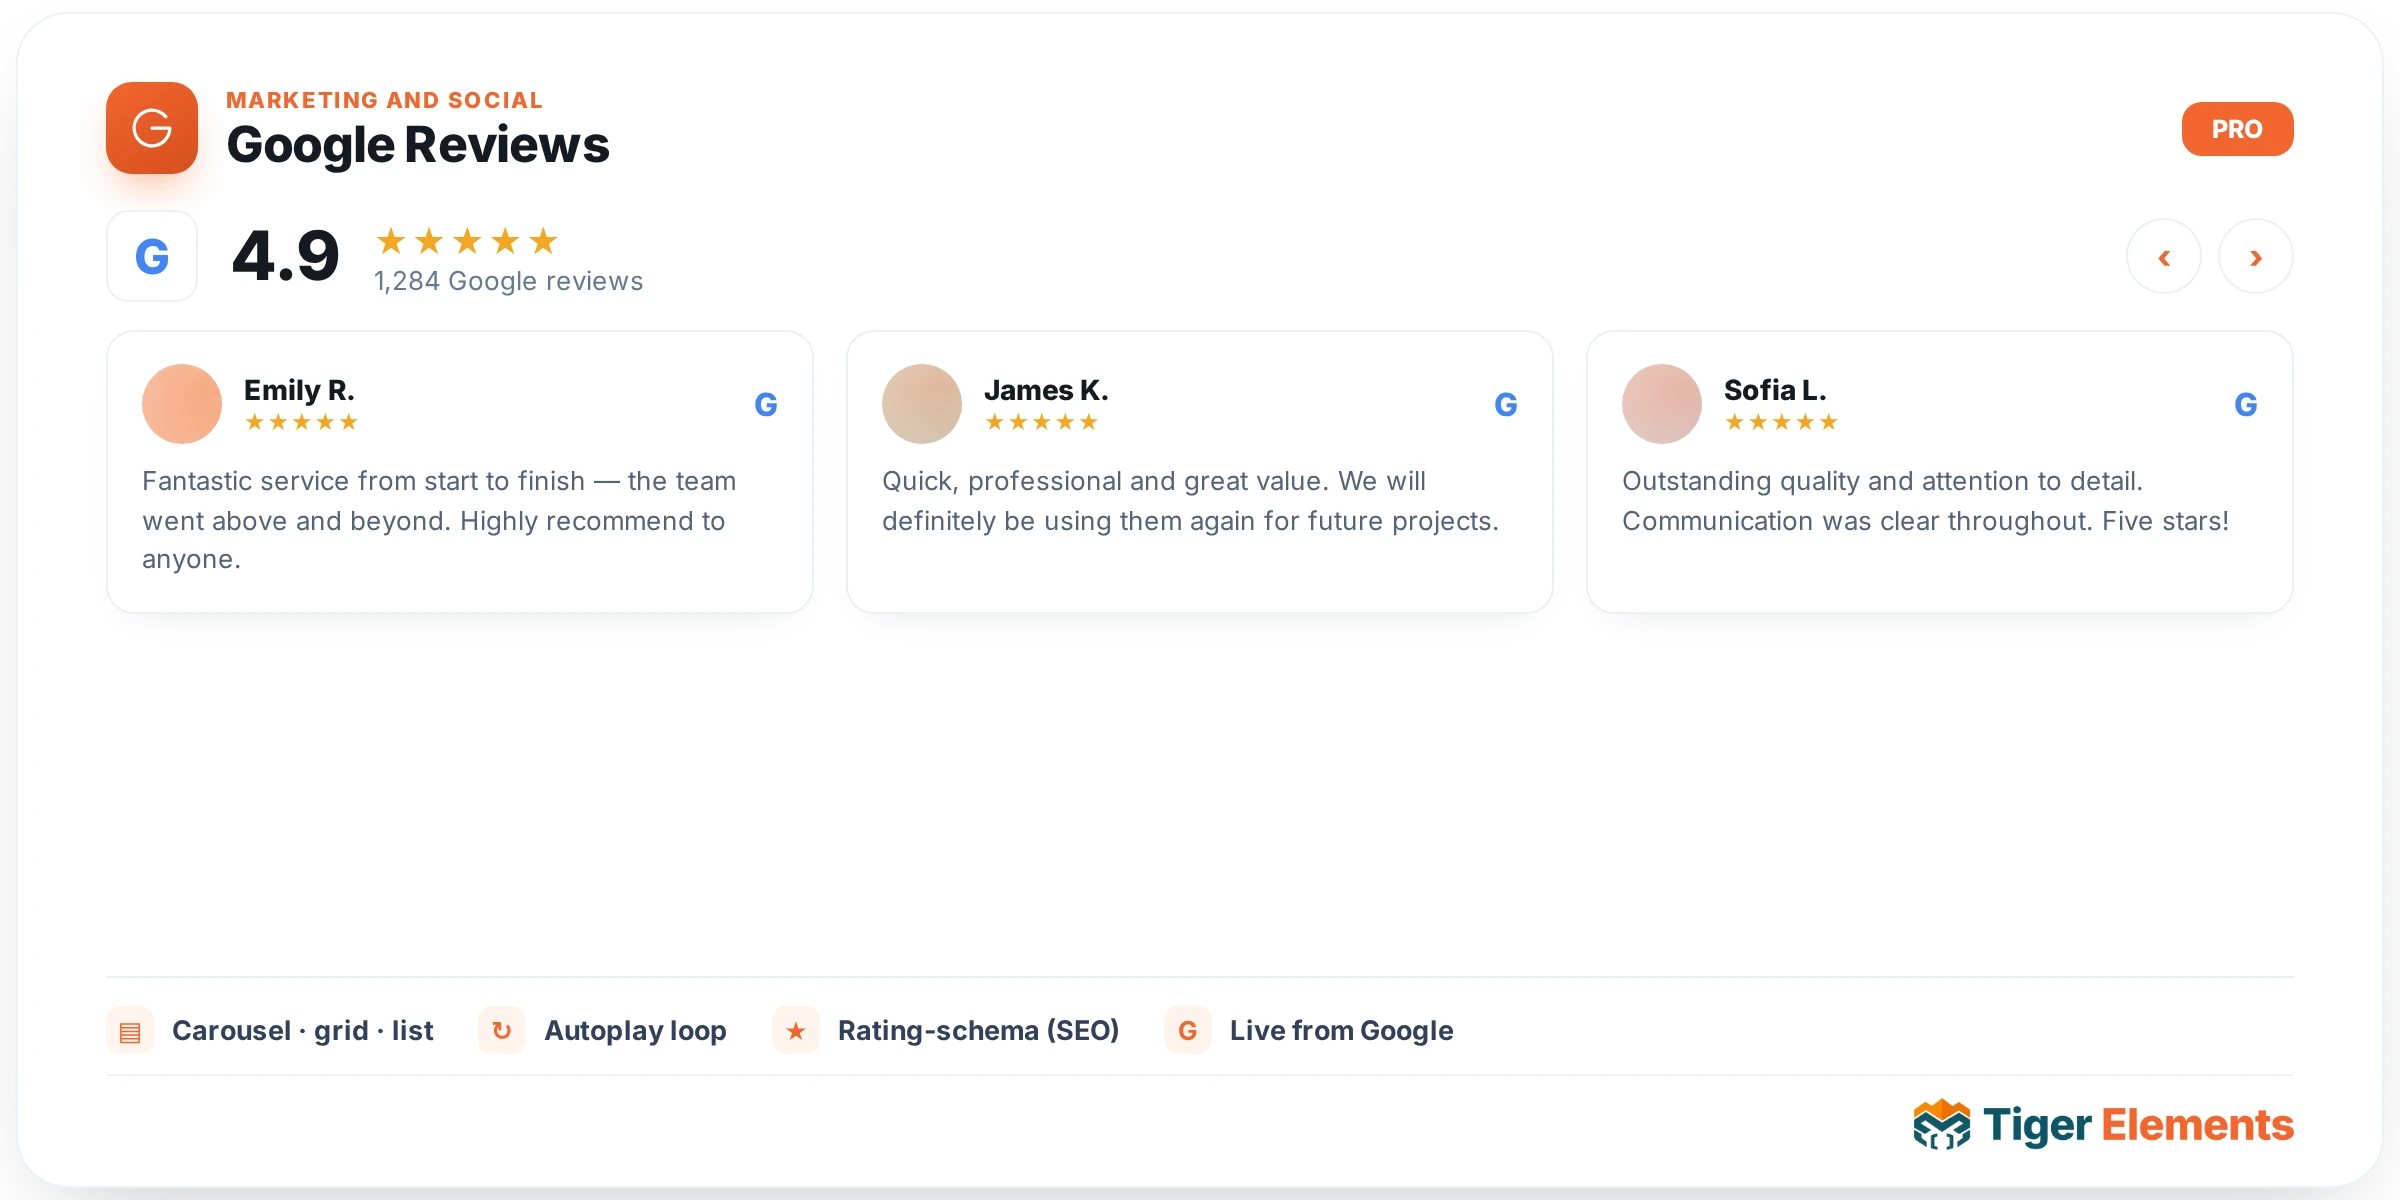
Task: Click the 'Tiger Elements' brand text
Action: [x=2138, y=1125]
